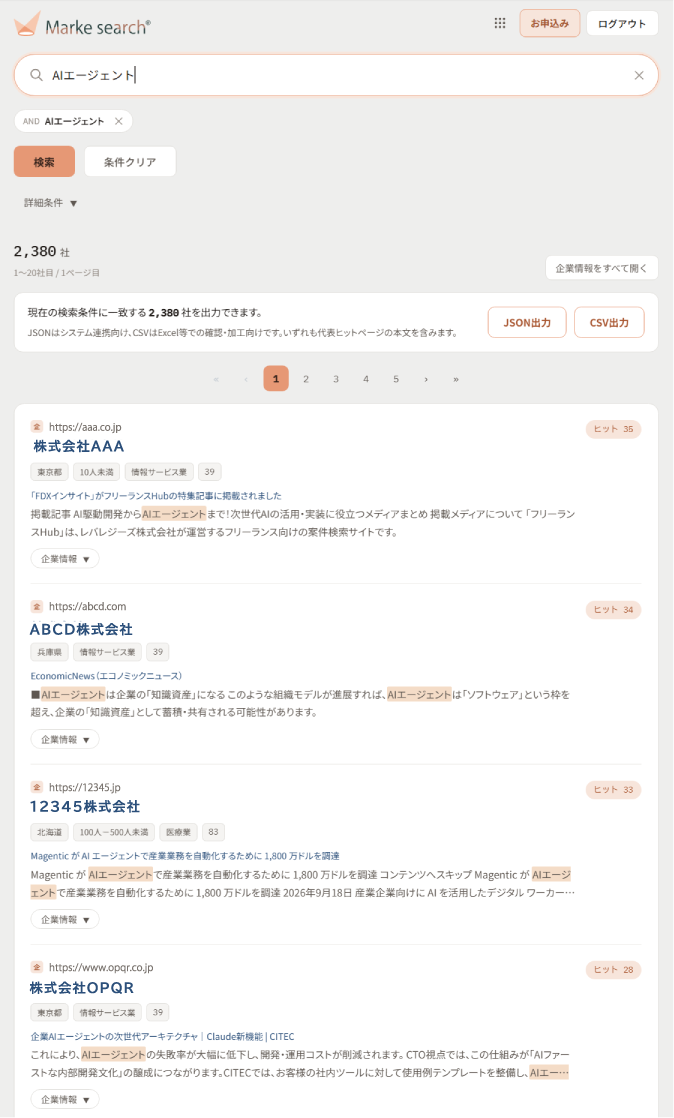Click the https://abcd.com URL
This screenshot has height=1118, width=674.
click(x=87, y=607)
